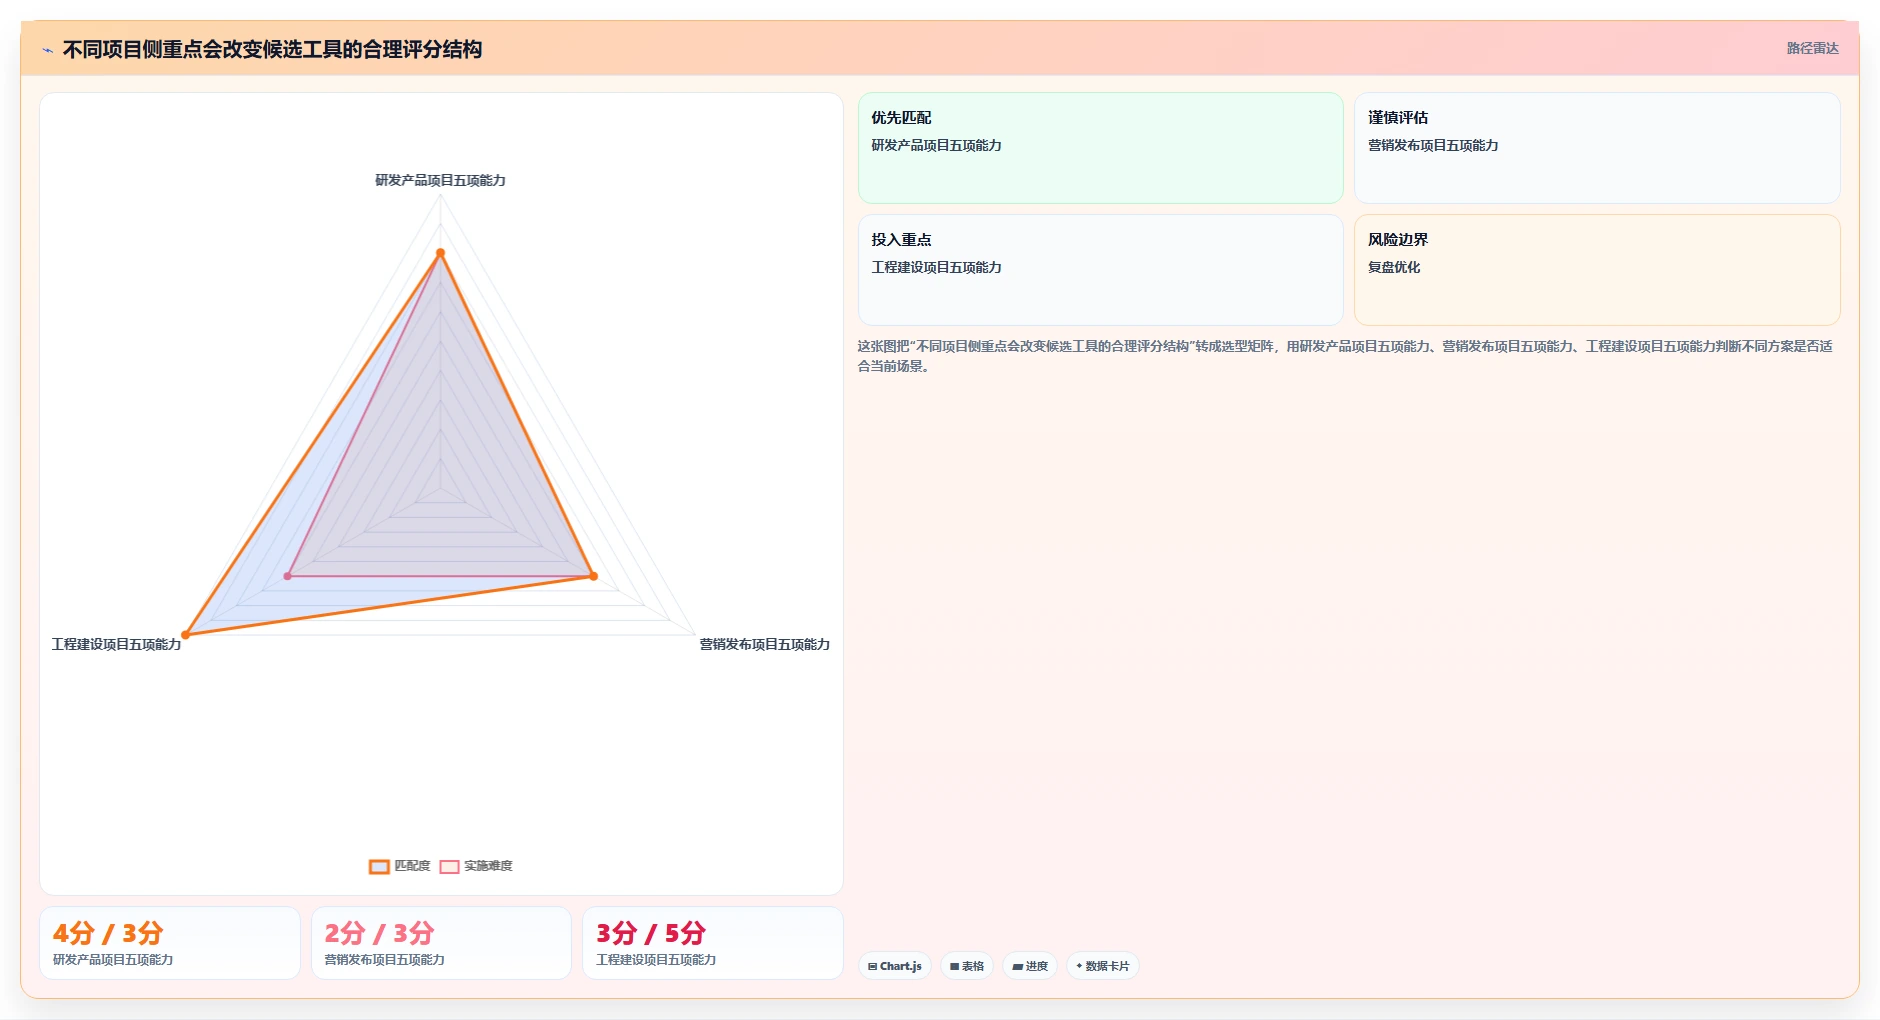Click the 3分 / 5分 score value
This screenshot has width=1880, height=1020.
[651, 933]
